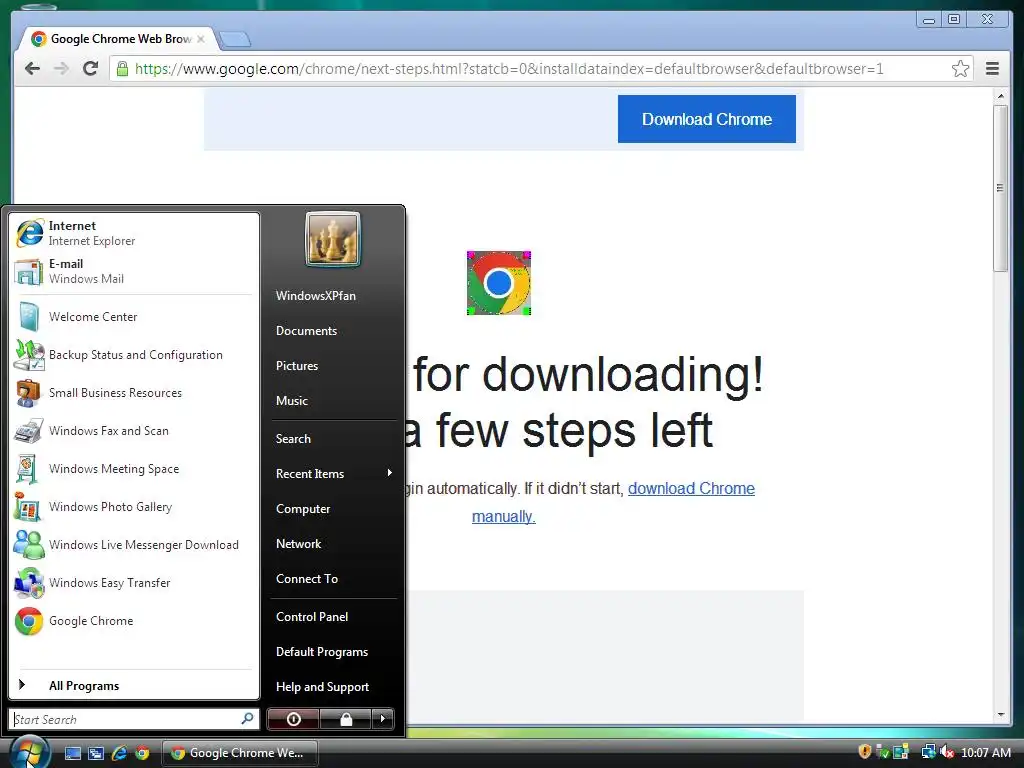Viewport: 1024px width, 768px height.
Task: Click the 10:07 AM clock
Action: [x=985, y=753]
